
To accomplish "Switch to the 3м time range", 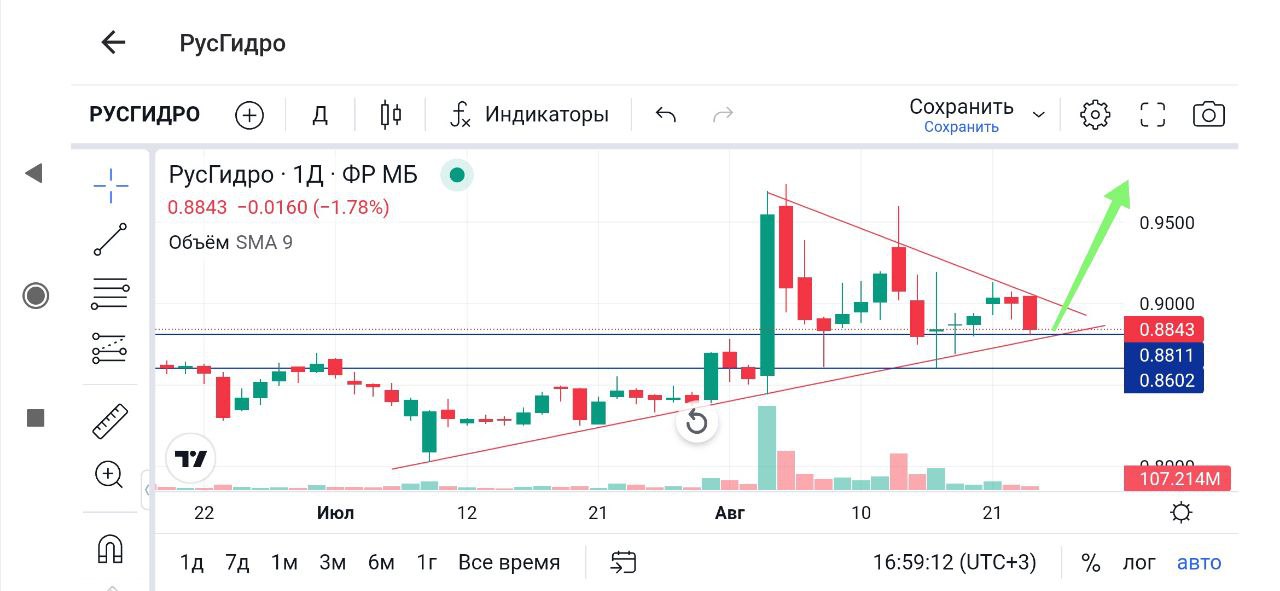I will tap(332, 563).
